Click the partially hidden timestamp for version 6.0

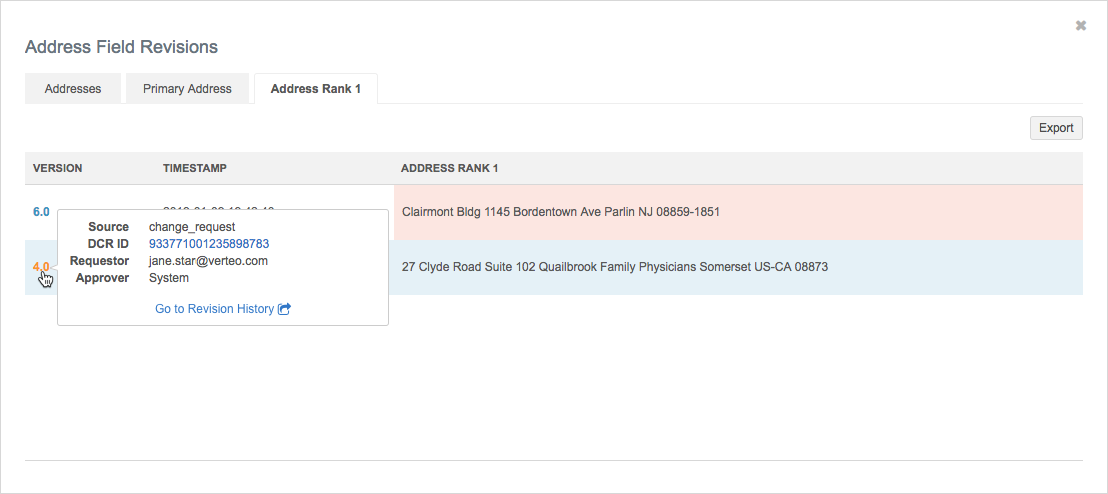coord(219,207)
